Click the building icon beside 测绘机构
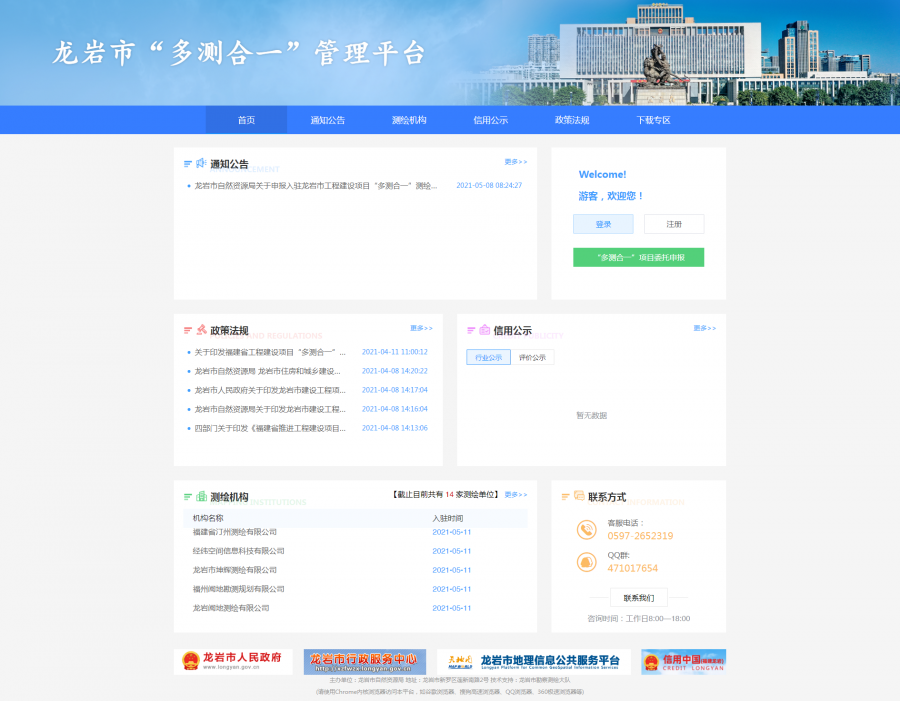Viewport: 900px width, 701px height. [201, 497]
